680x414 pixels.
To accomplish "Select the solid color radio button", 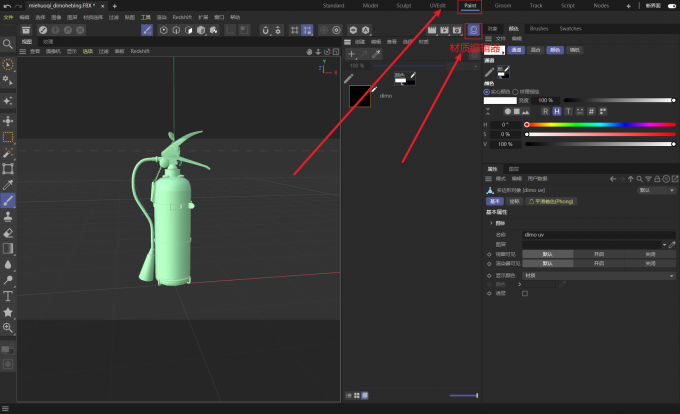I will (x=487, y=92).
